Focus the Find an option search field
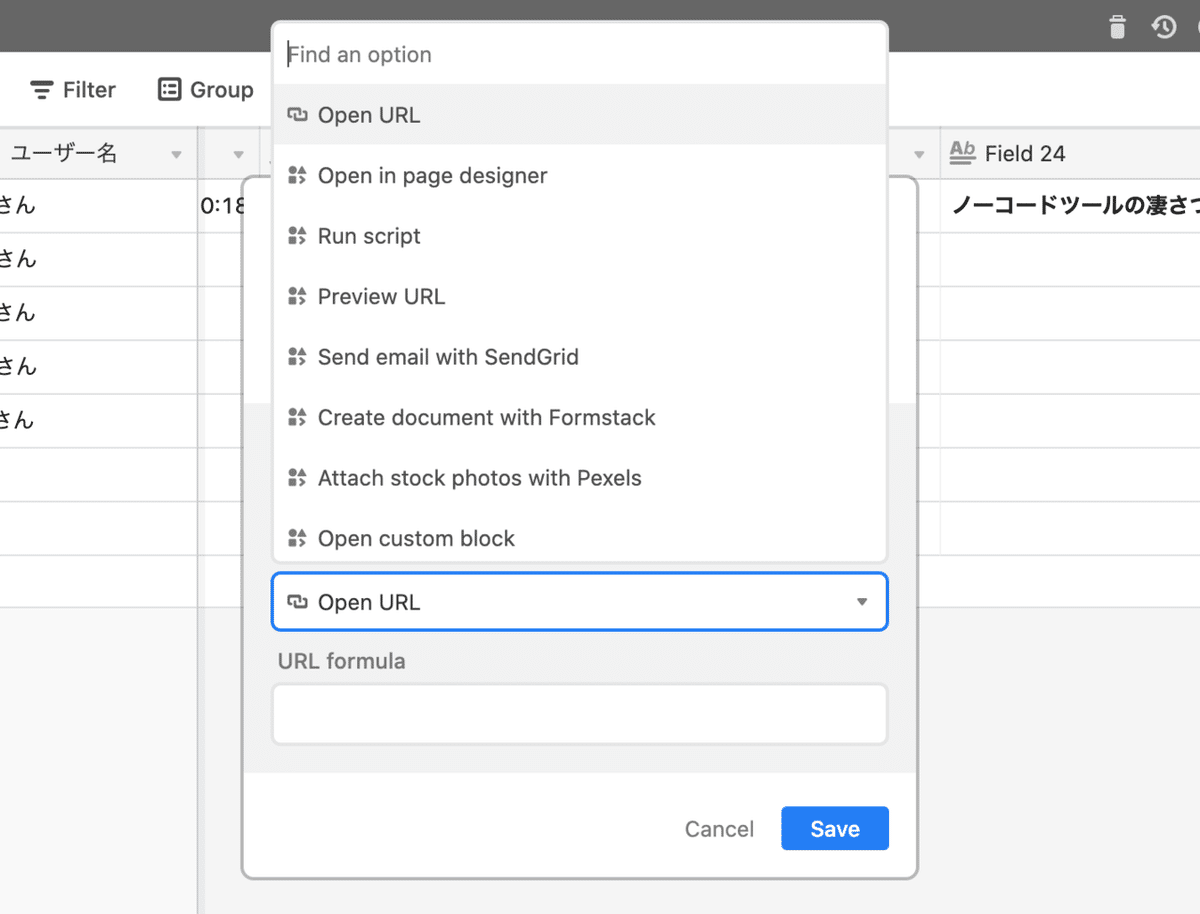Viewport: 1200px width, 914px height. [579, 54]
